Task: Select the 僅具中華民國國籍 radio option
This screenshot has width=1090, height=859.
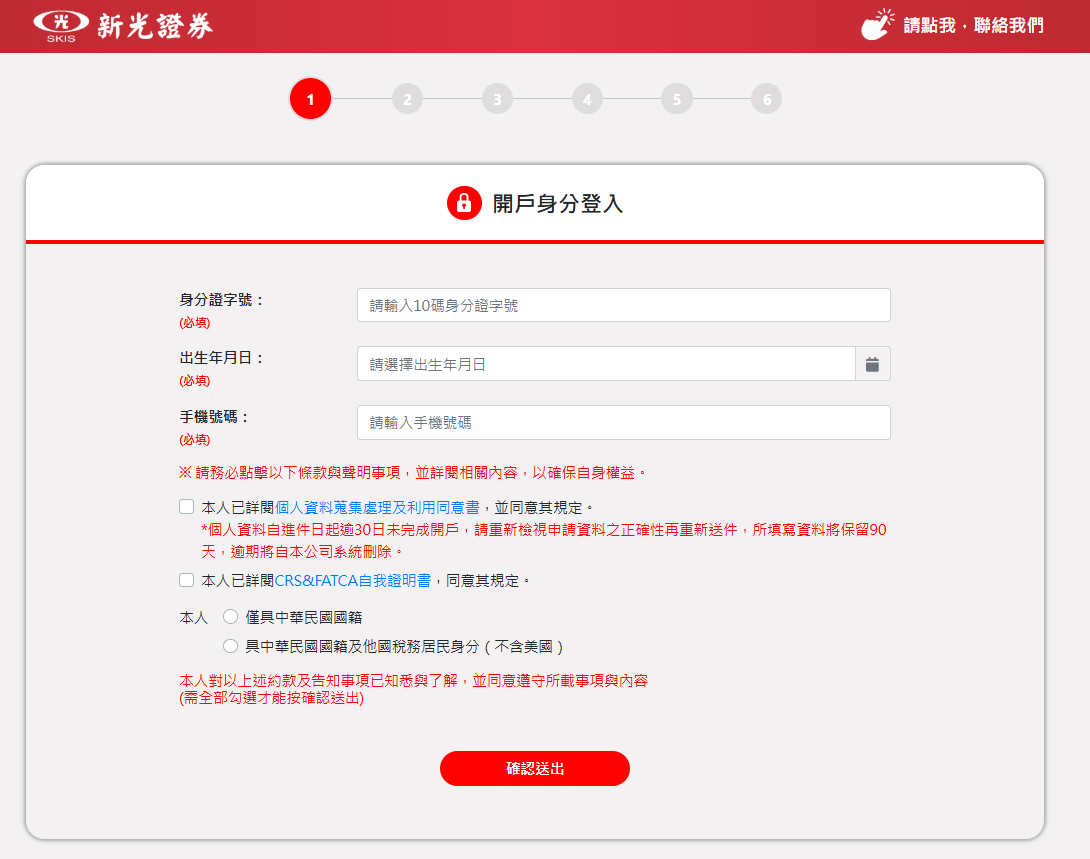Action: click(228, 617)
